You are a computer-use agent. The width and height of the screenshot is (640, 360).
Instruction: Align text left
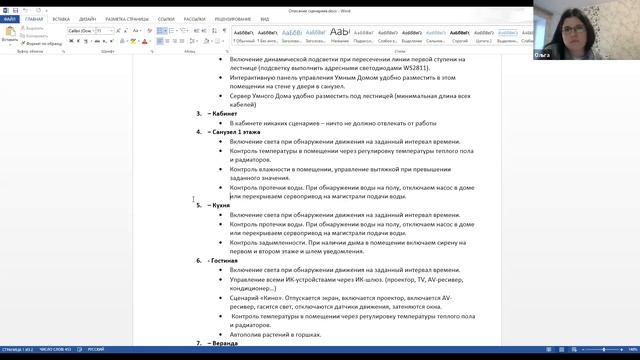160,41
